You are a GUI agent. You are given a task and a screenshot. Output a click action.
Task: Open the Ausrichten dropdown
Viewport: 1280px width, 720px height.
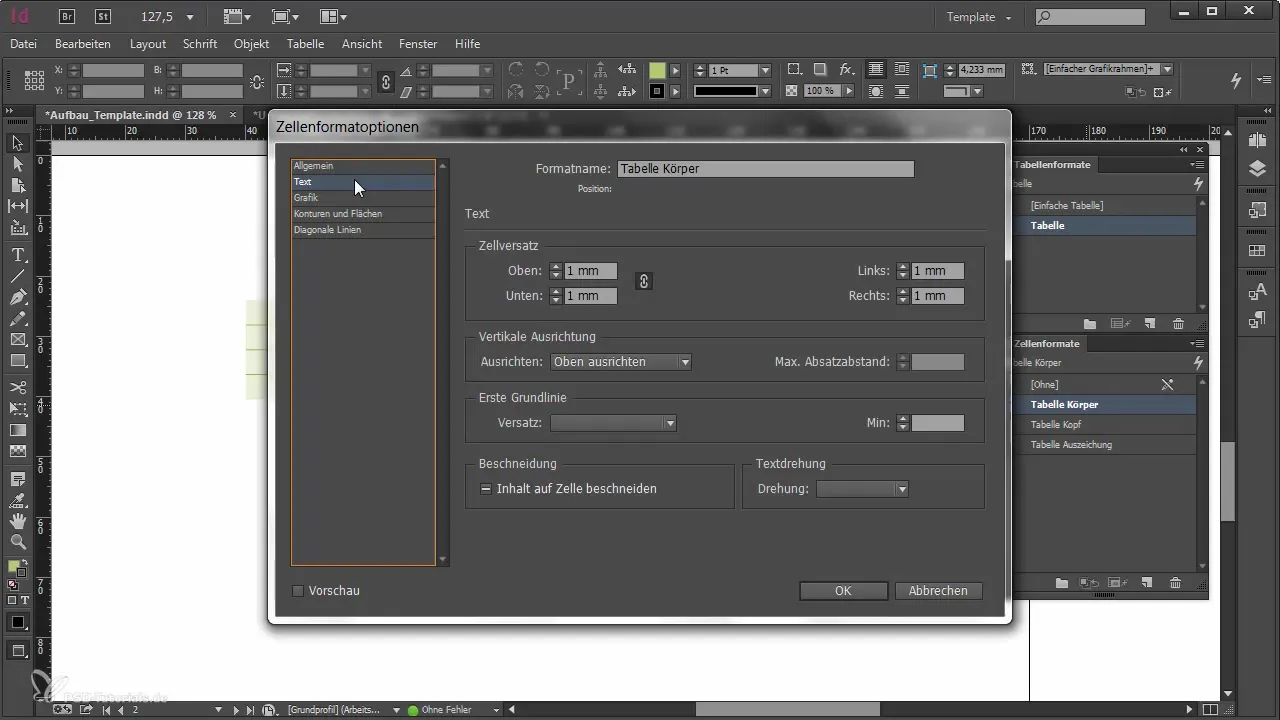[x=621, y=362]
